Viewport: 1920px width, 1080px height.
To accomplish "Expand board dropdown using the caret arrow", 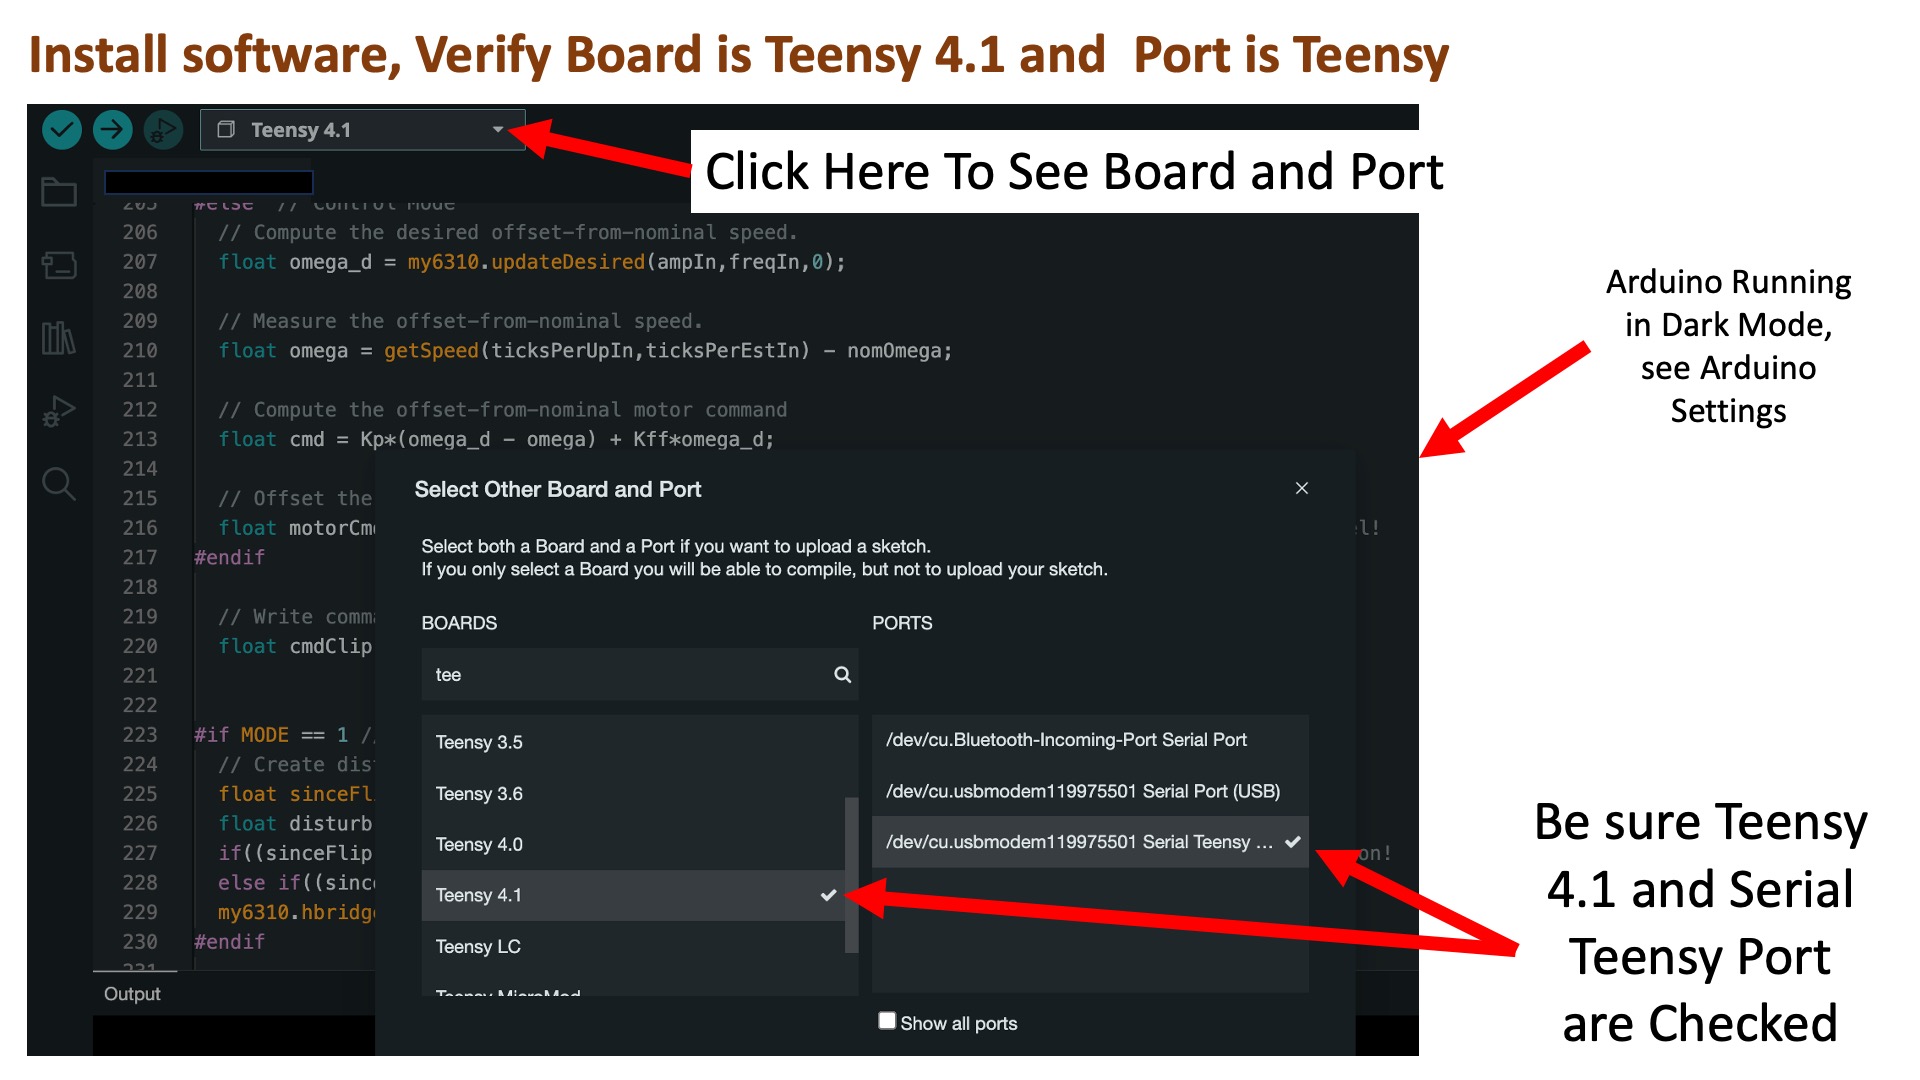I will coord(498,130).
